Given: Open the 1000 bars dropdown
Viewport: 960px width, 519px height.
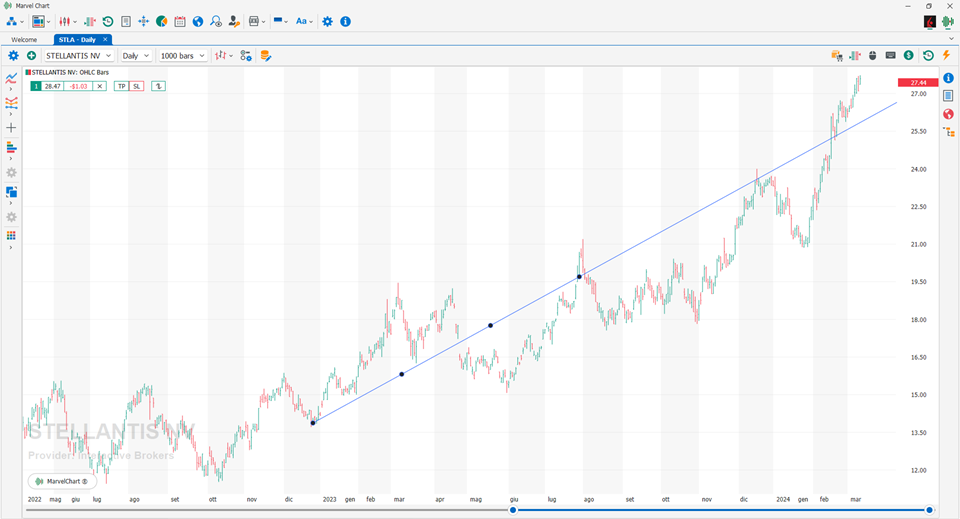Looking at the screenshot, I should coord(182,56).
